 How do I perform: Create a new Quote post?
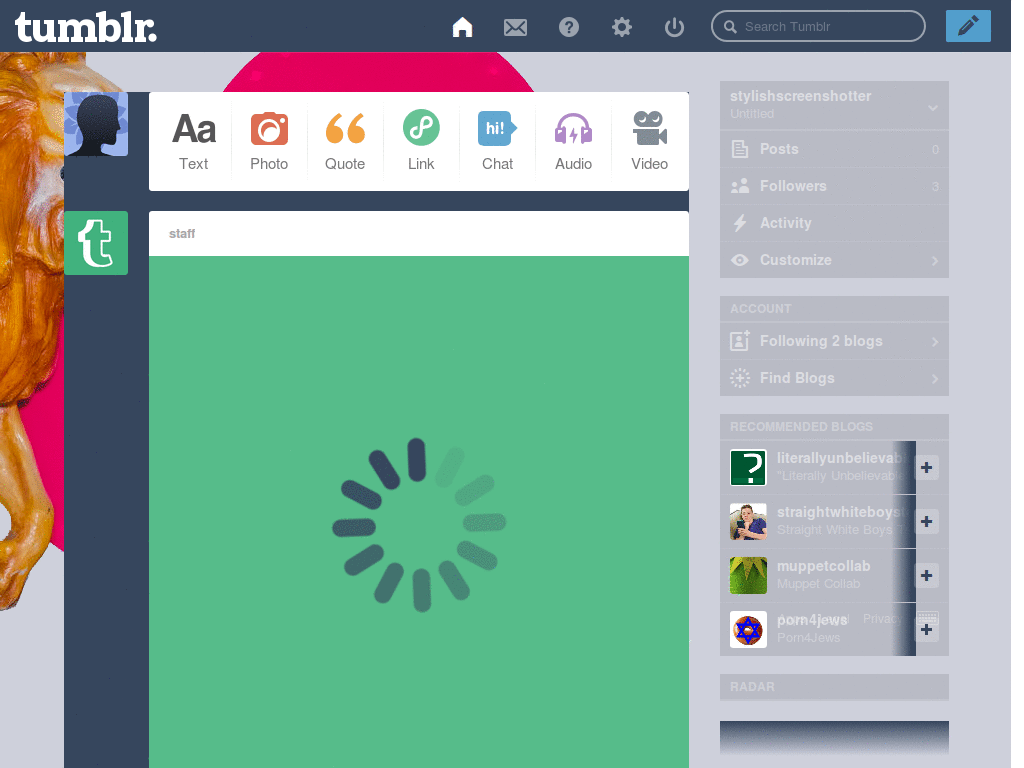[x=345, y=141]
